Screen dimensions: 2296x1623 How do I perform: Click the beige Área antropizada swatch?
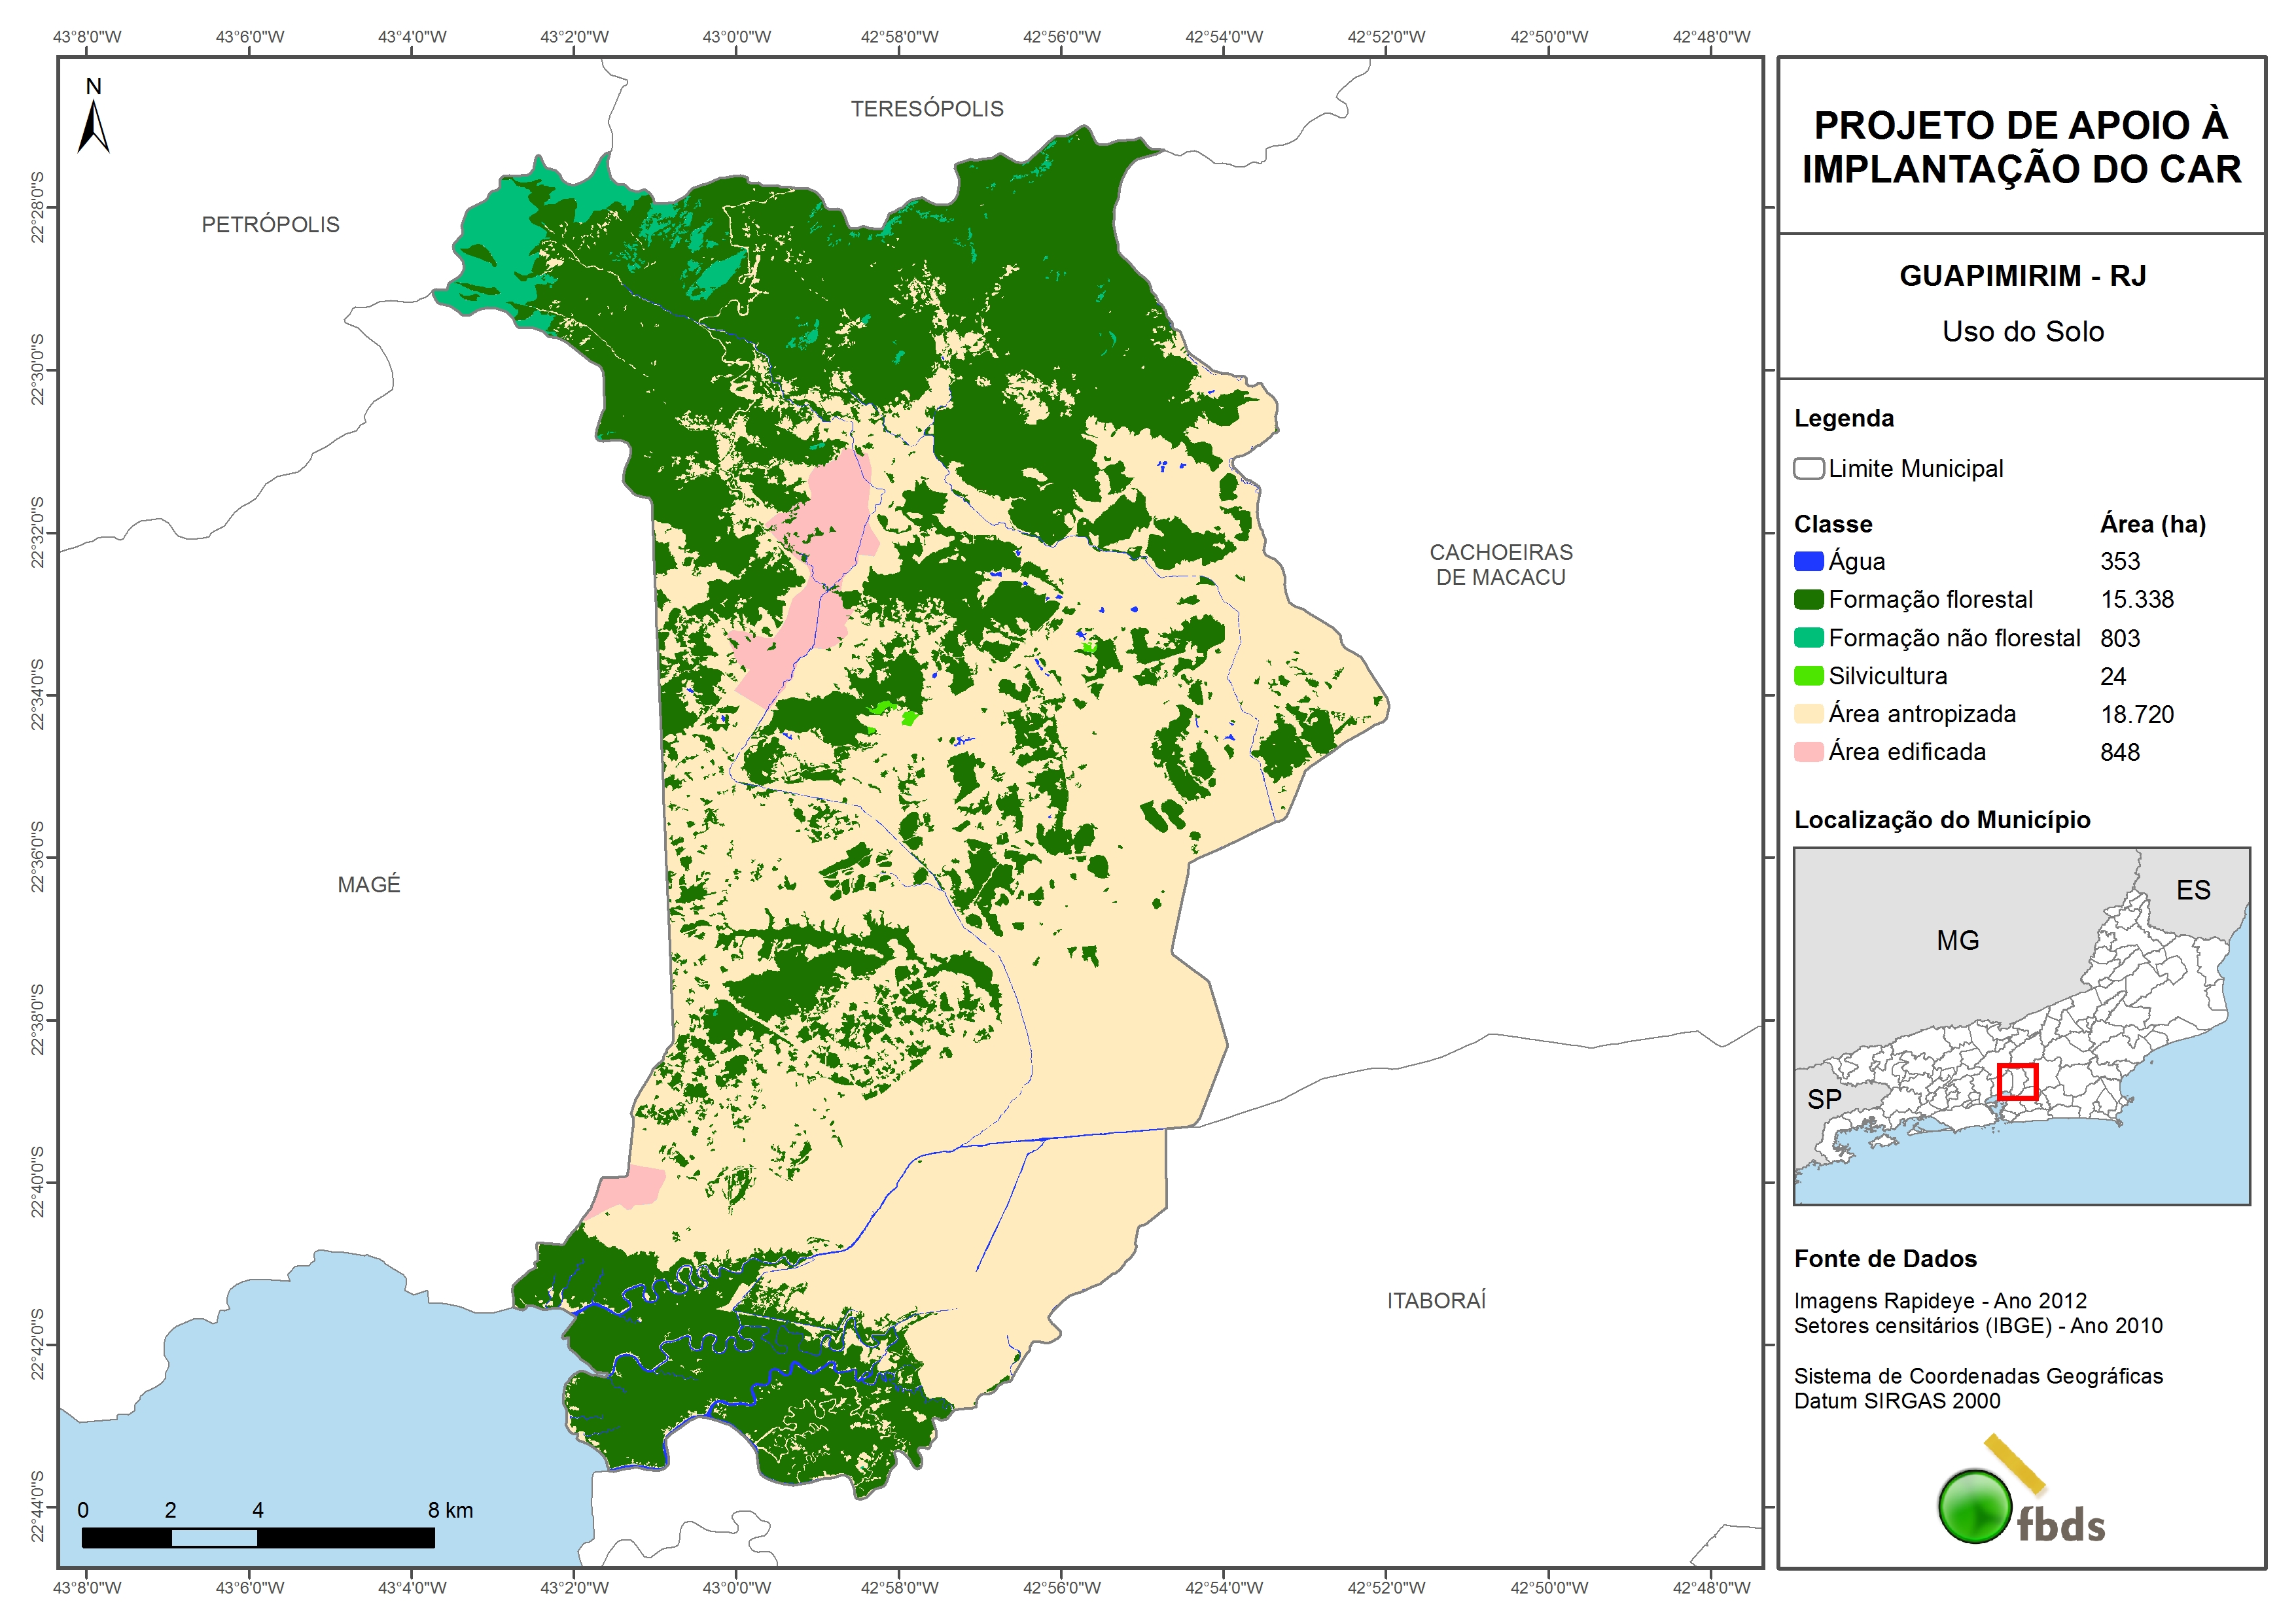pos(1808,713)
